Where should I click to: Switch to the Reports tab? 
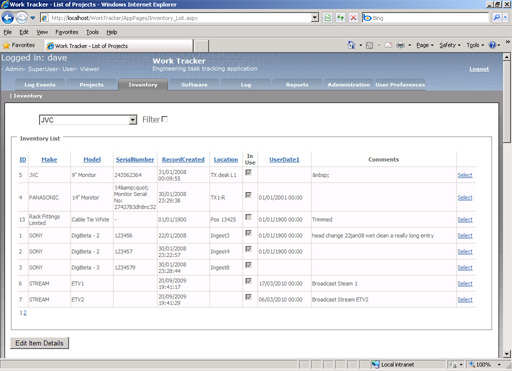click(x=297, y=85)
